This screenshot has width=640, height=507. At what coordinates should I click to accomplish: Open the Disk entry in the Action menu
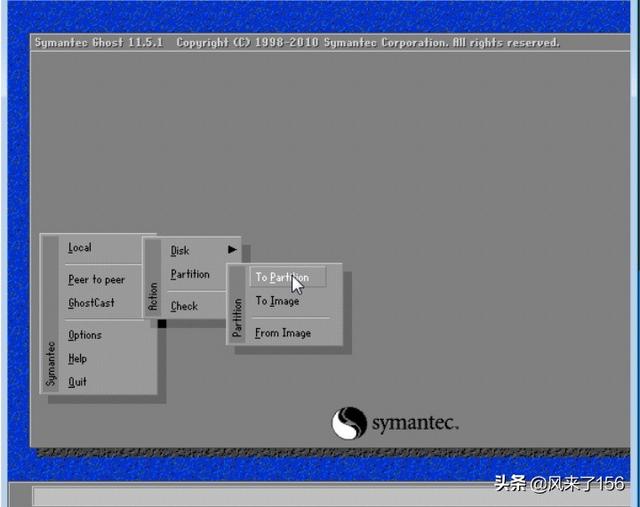point(180,250)
